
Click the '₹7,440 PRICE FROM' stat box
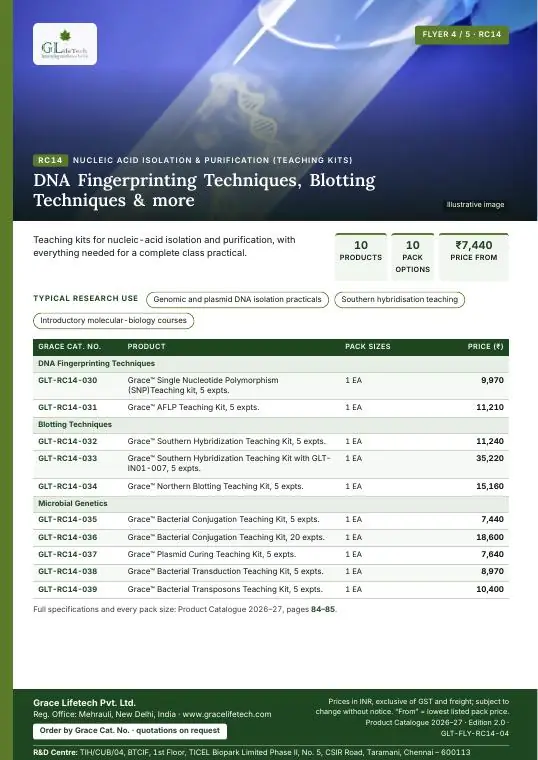[474, 257]
